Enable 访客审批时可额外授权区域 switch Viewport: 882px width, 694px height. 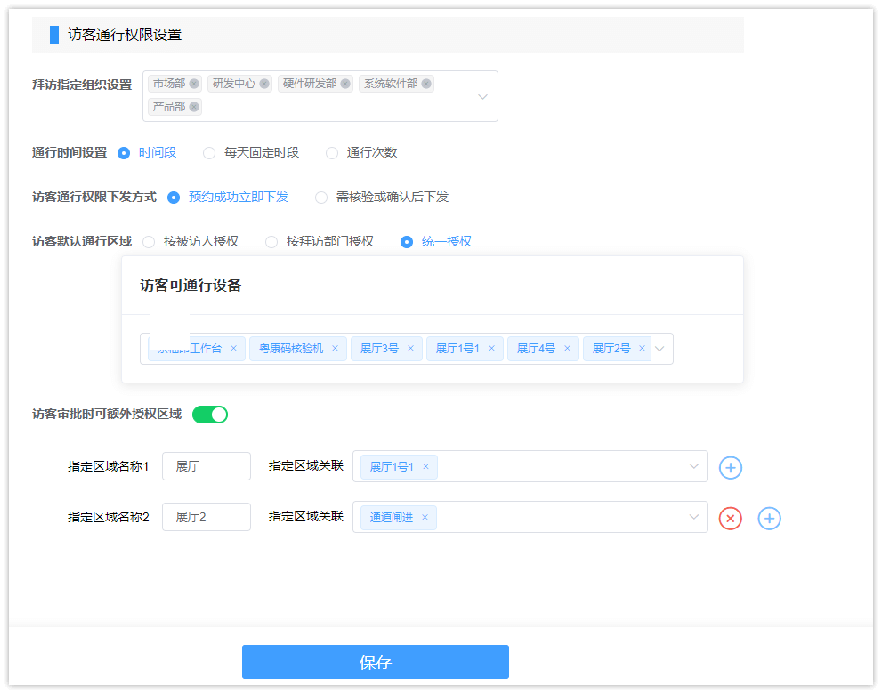pyautogui.click(x=209, y=413)
